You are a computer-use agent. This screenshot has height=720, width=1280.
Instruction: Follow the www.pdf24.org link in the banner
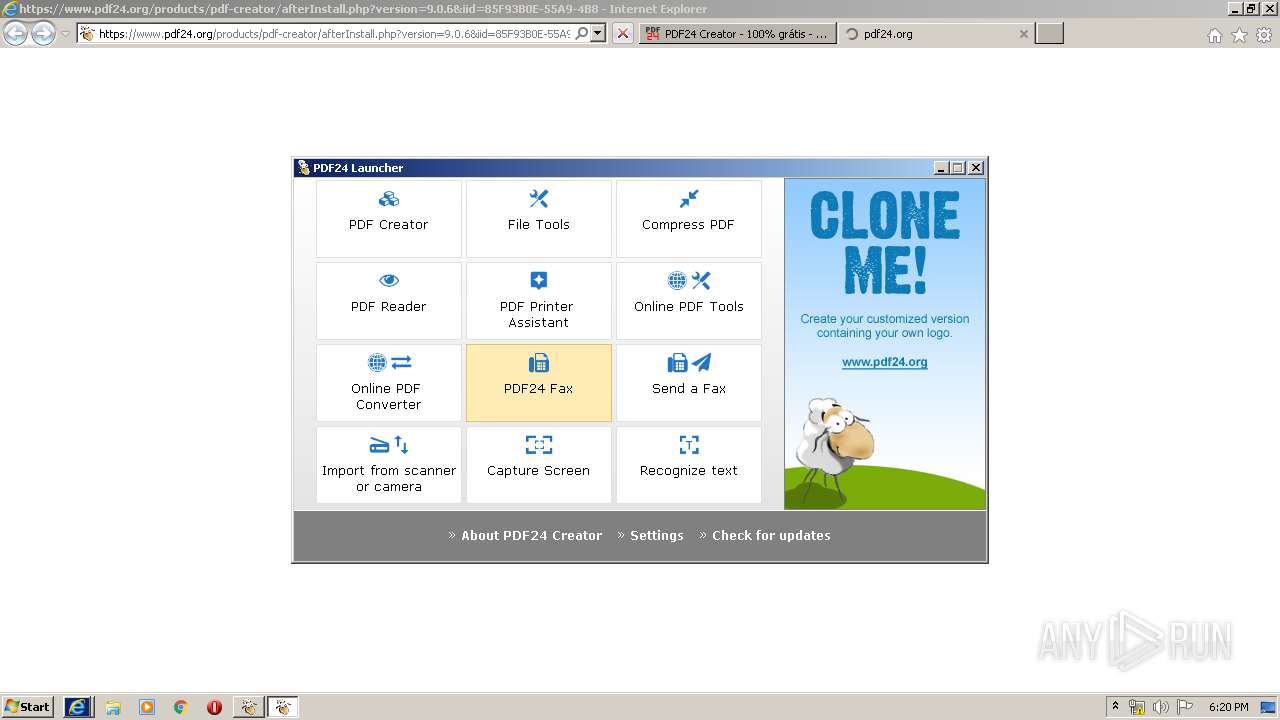[884, 362]
